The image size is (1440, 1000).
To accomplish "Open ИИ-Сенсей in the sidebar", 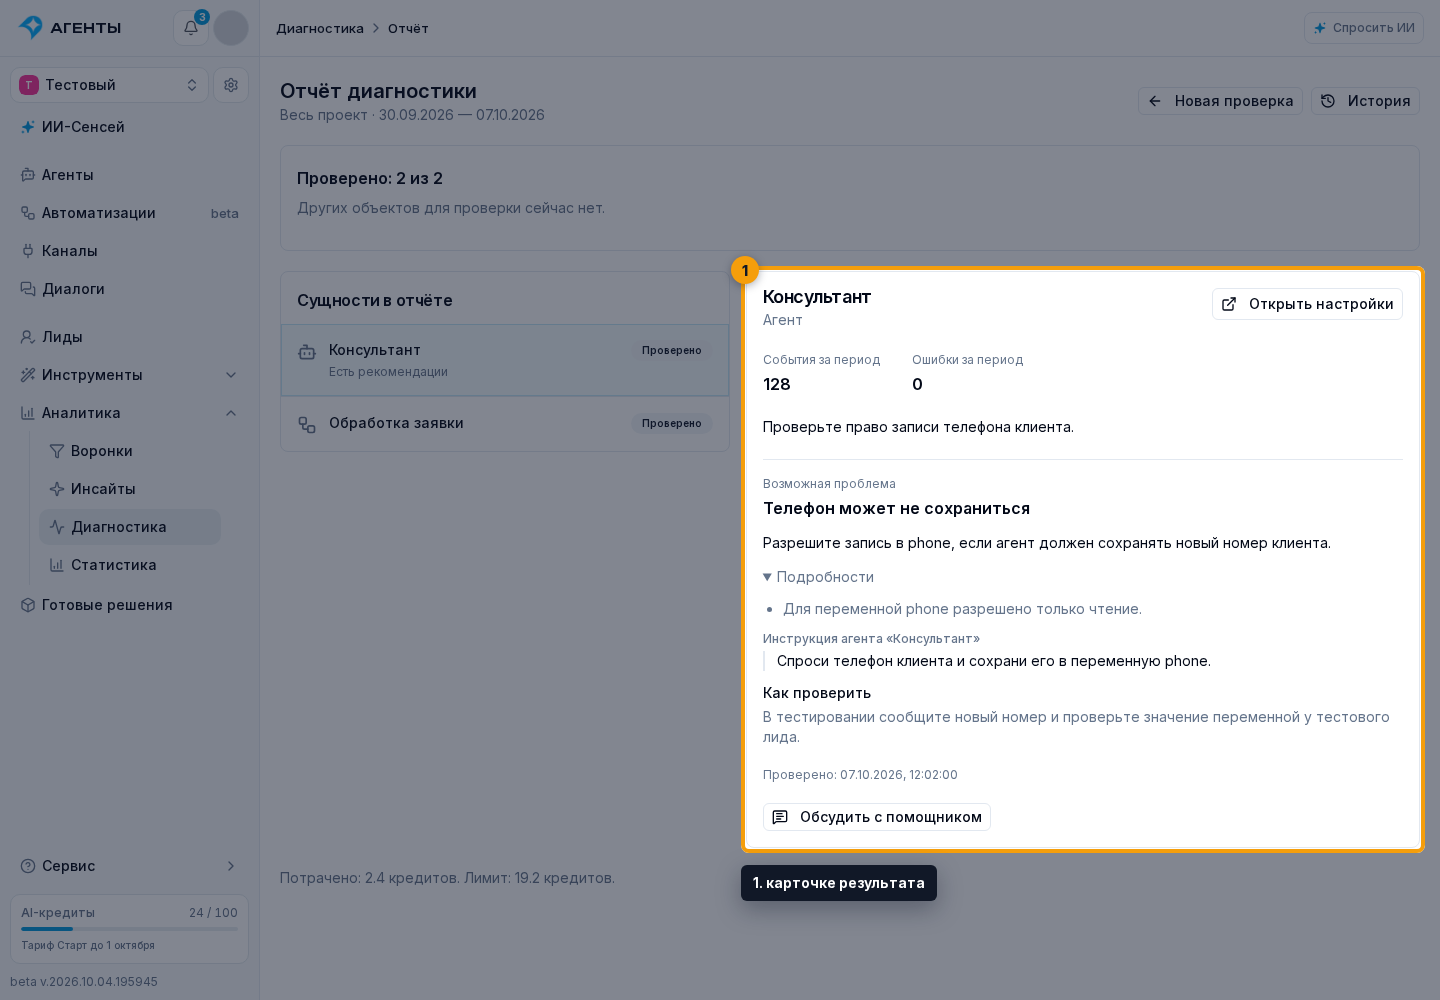I will click(129, 127).
